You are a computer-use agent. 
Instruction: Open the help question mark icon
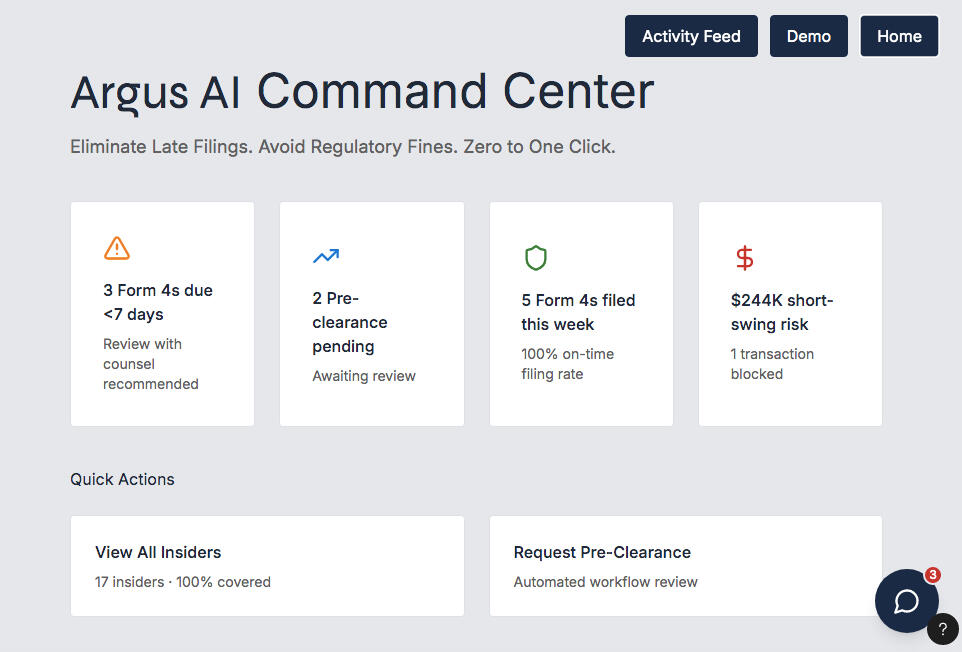tap(942, 630)
